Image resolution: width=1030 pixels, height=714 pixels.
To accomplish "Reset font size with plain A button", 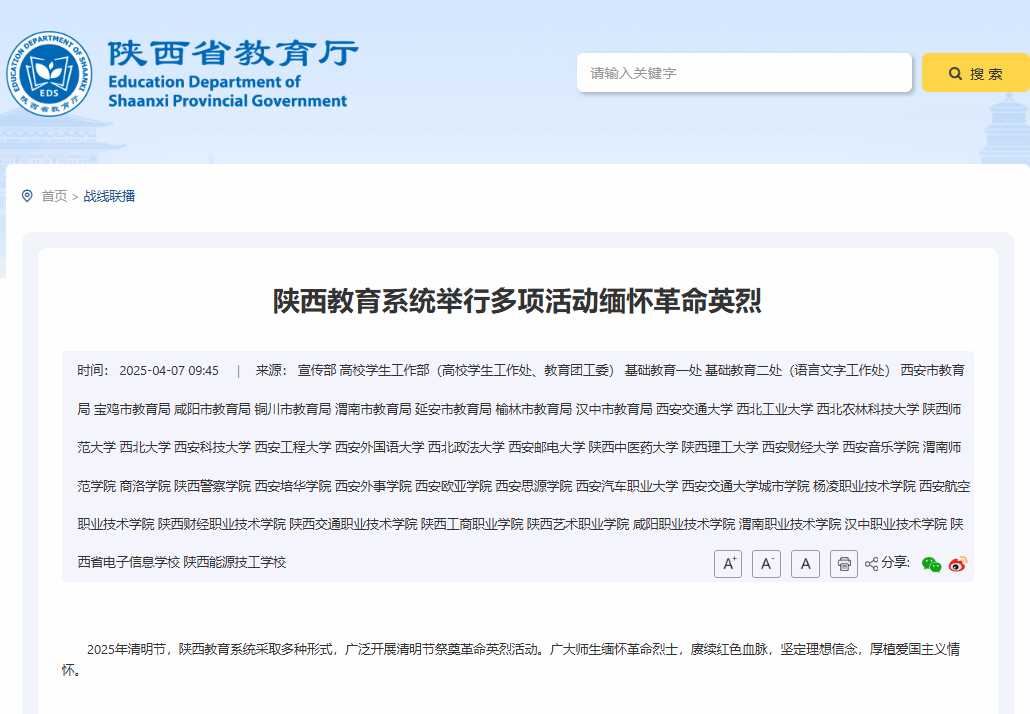I will [x=805, y=564].
